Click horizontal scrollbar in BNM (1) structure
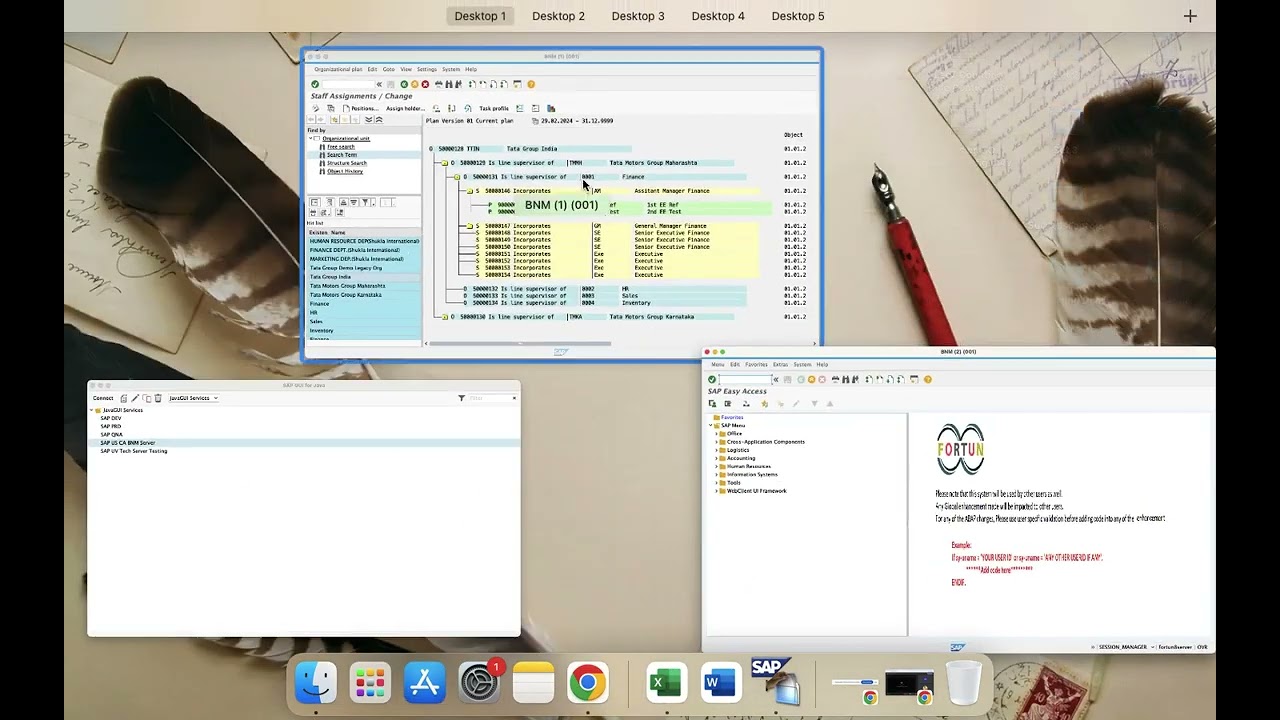This screenshot has width=1280, height=720. [x=518, y=344]
